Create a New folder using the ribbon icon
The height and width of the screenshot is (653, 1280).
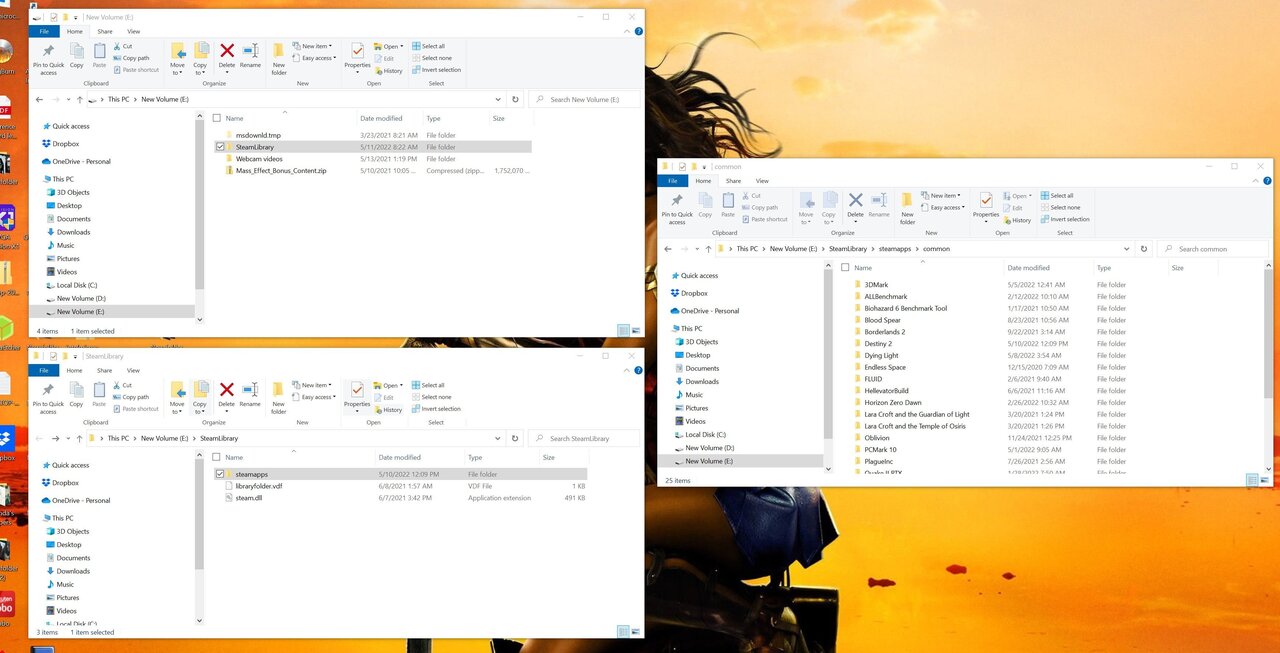(278, 58)
